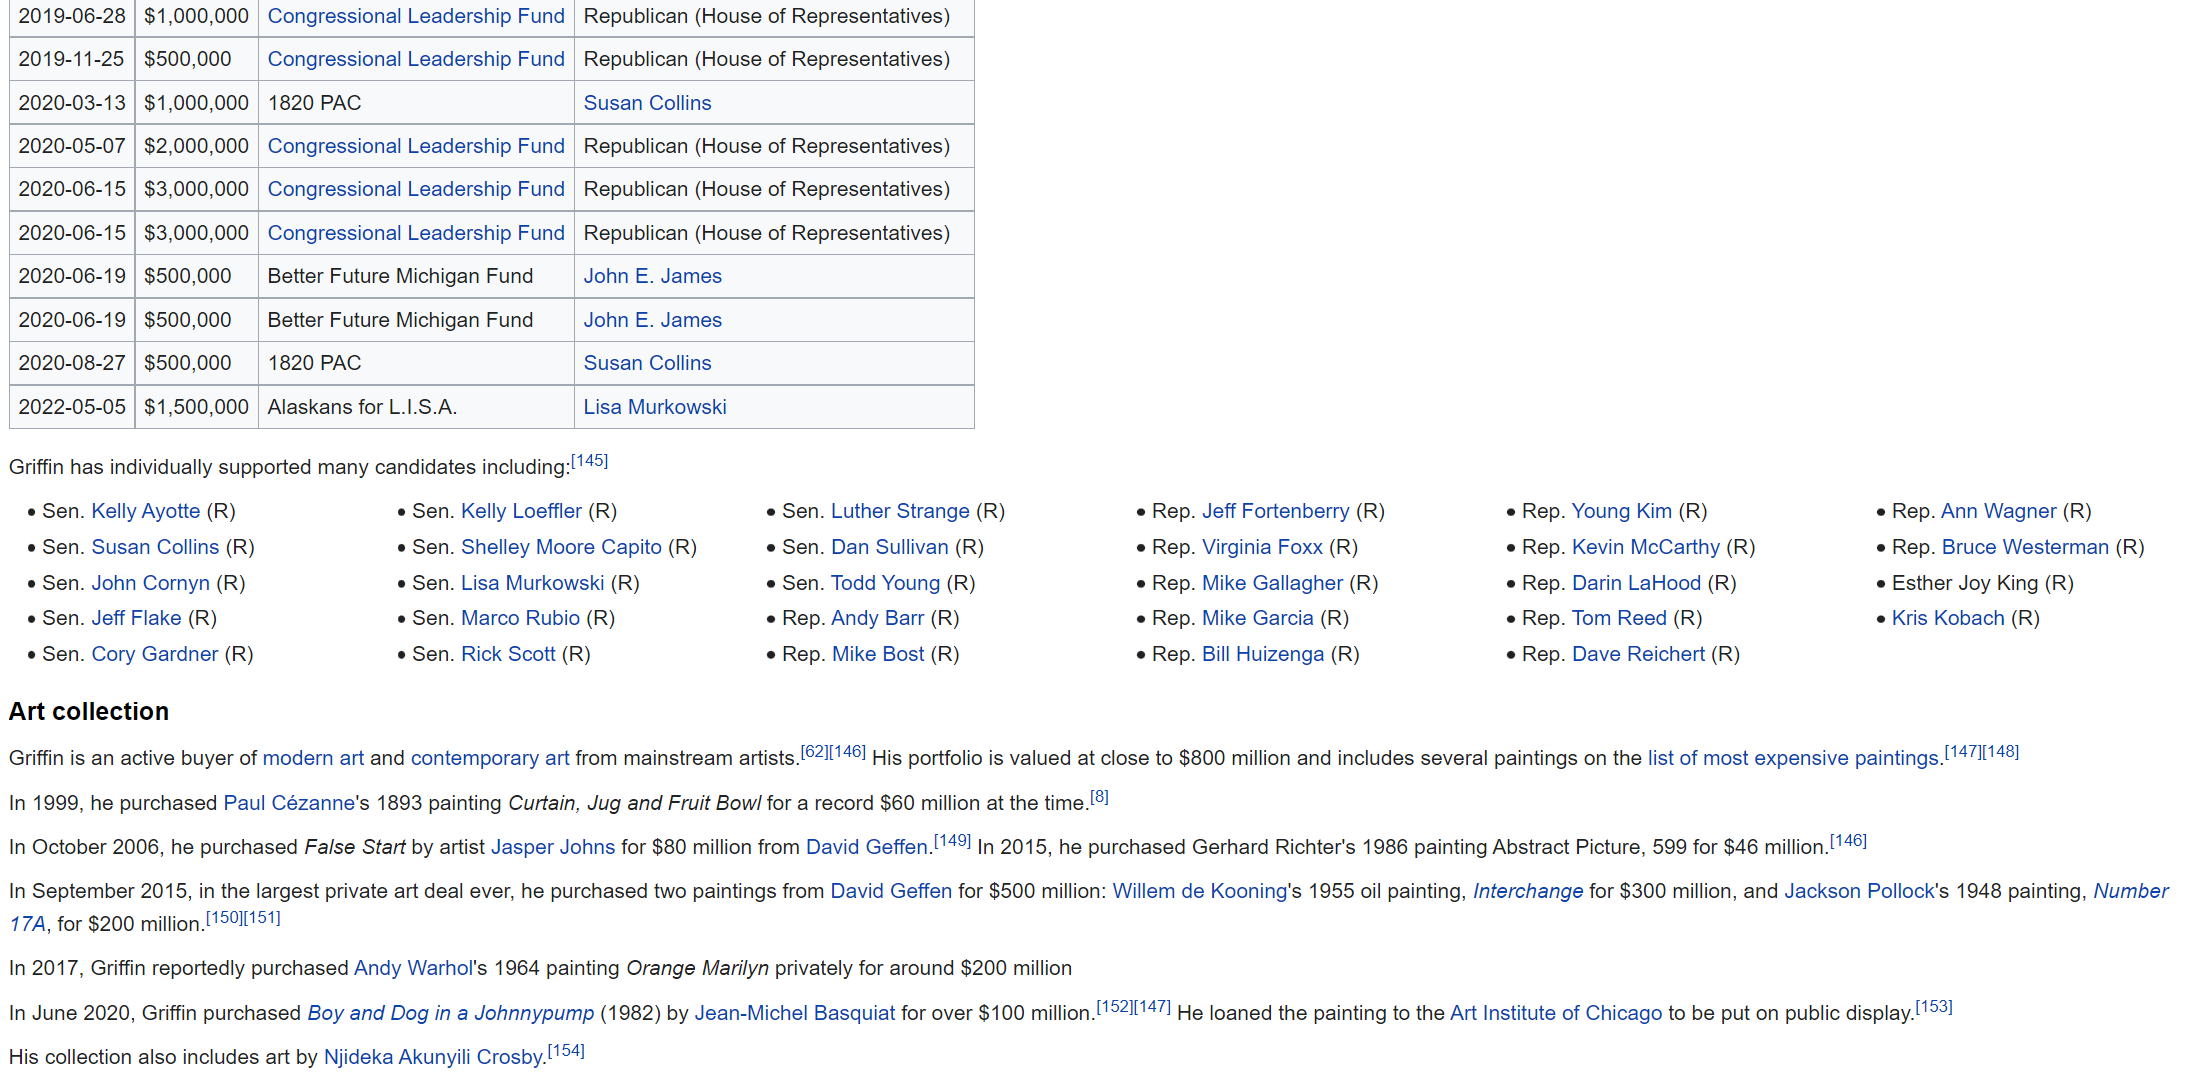Select the '$1,500,000' amount cell
2193x1078 pixels.
click(196, 407)
